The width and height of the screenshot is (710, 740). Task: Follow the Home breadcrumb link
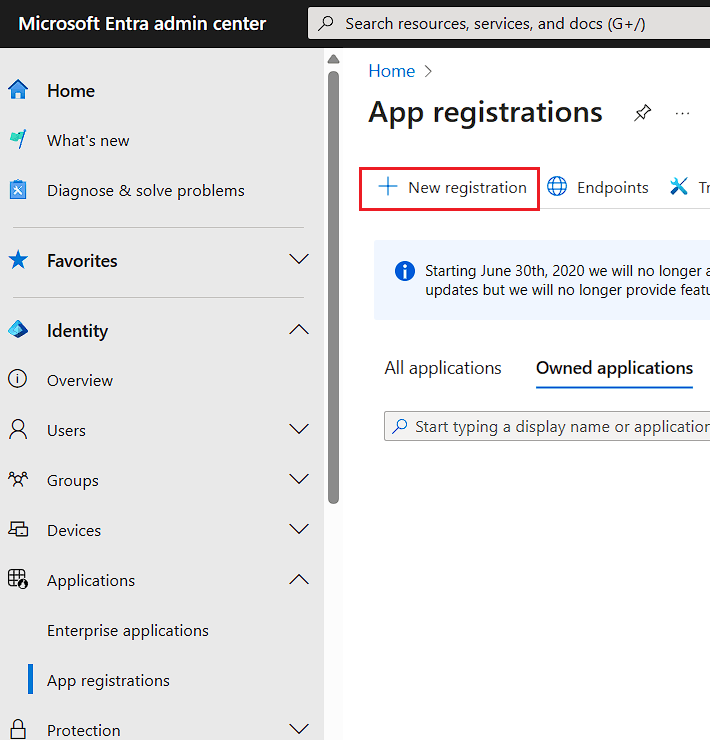[x=392, y=71]
